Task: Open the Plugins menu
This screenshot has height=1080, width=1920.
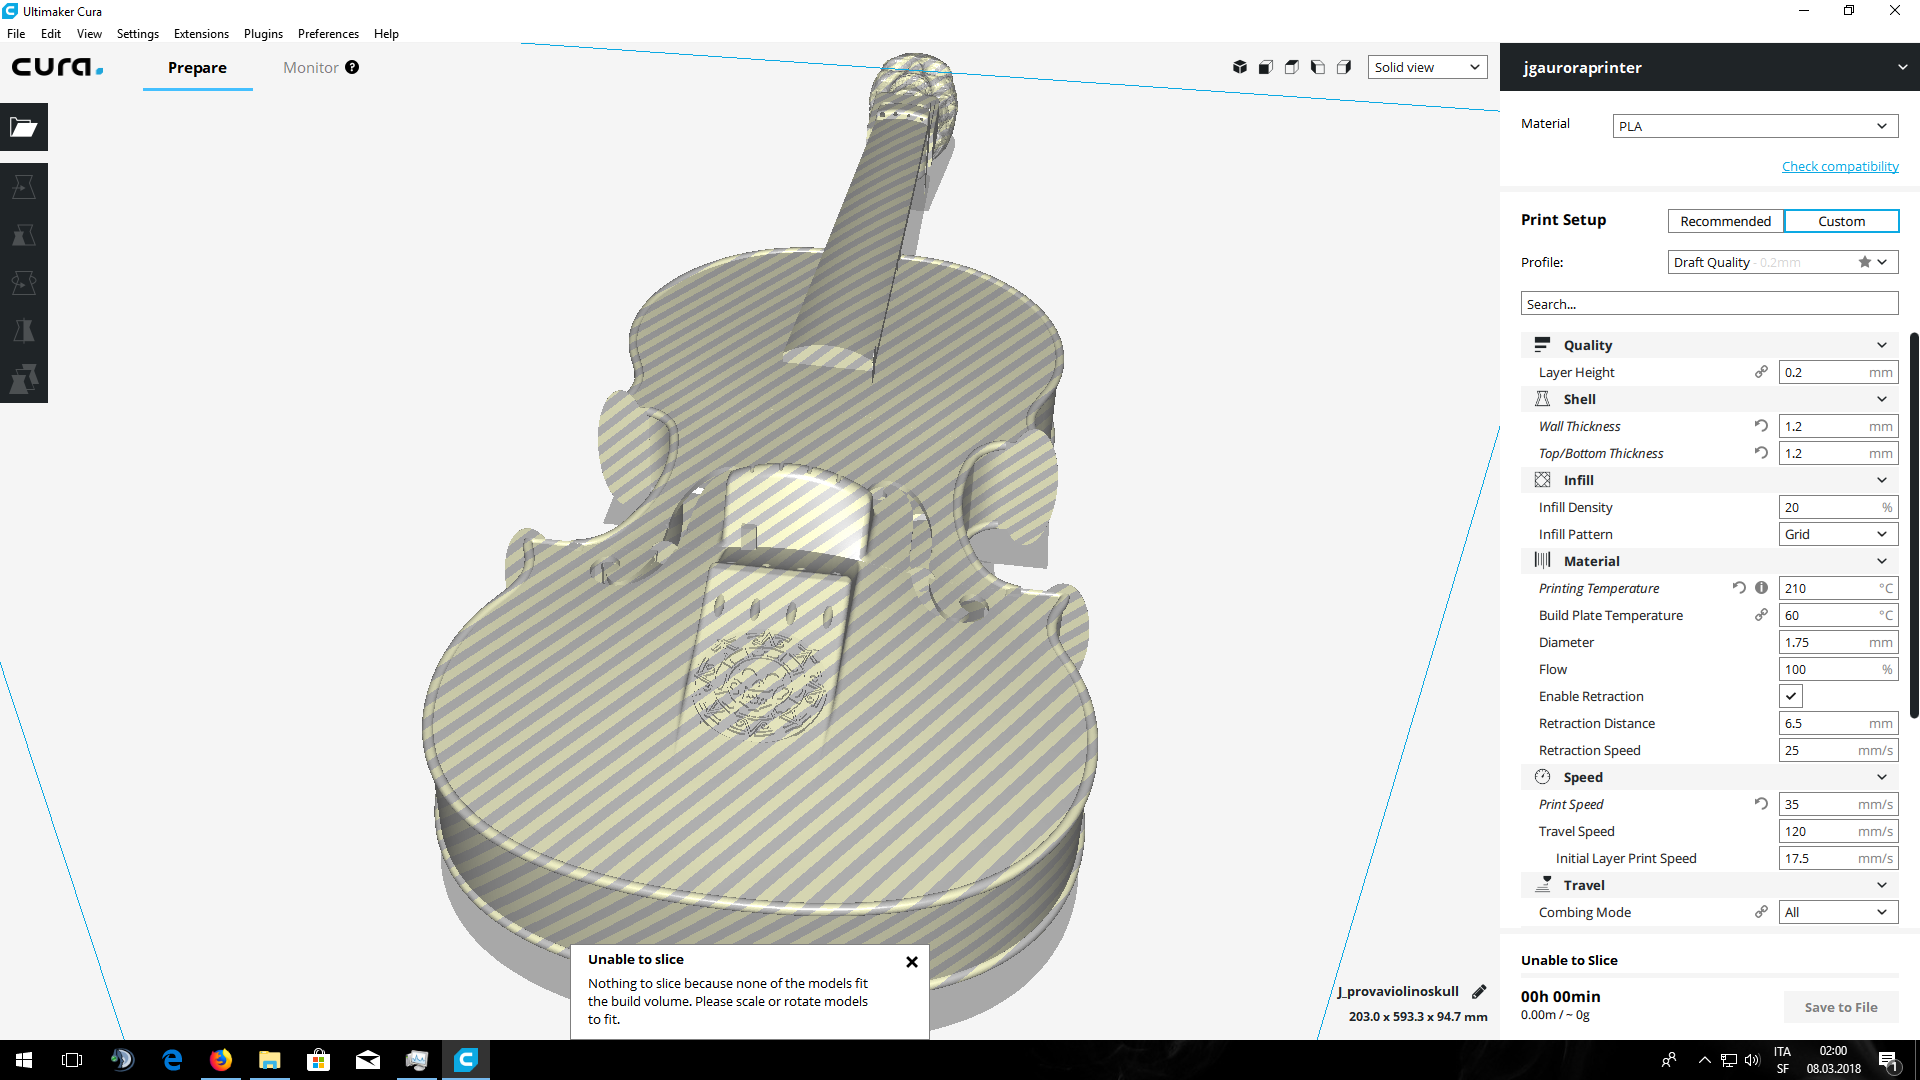Action: 263,33
